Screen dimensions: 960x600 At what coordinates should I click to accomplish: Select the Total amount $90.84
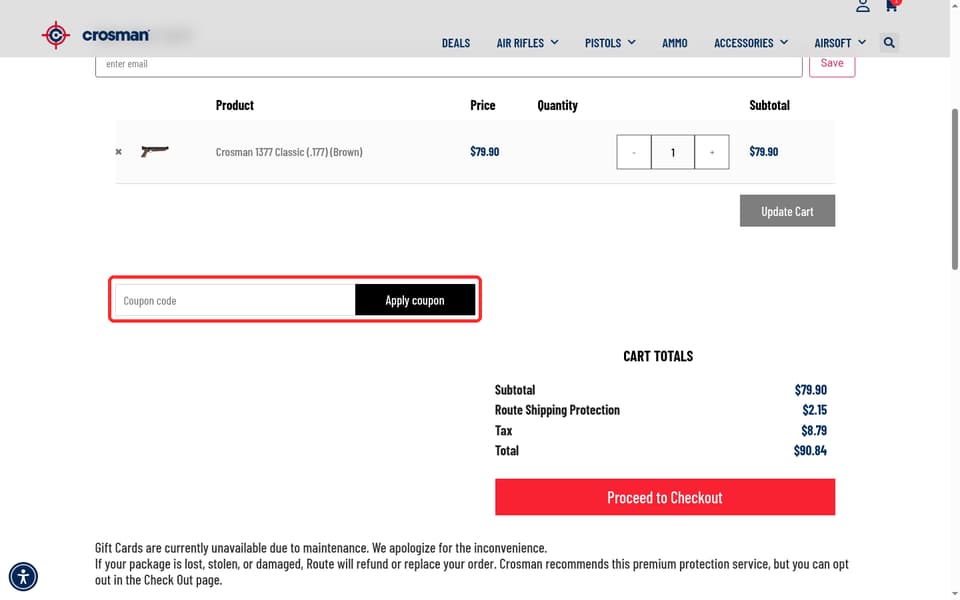810,451
